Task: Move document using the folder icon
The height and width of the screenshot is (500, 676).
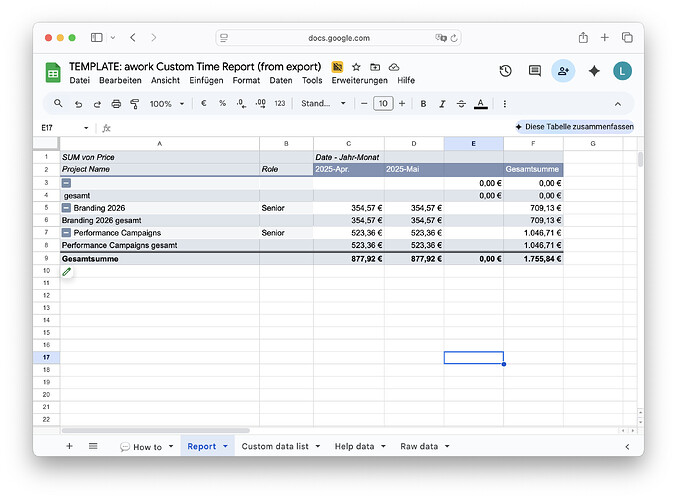Action: click(375, 67)
